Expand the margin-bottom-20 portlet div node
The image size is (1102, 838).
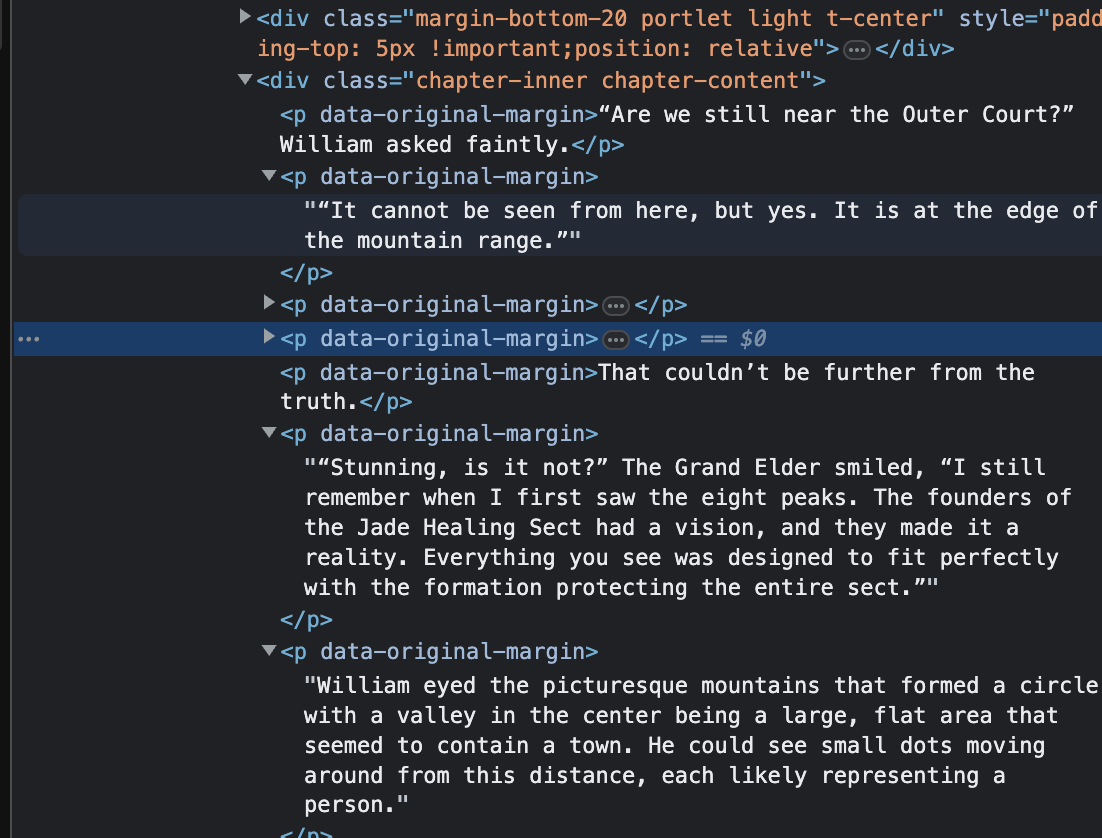(x=245, y=16)
